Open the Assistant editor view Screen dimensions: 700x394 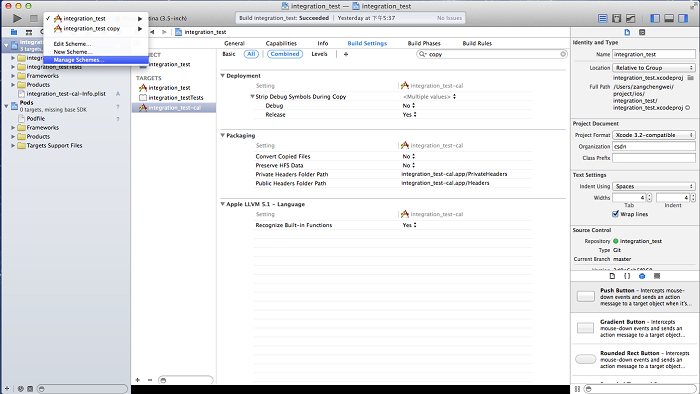(617, 18)
